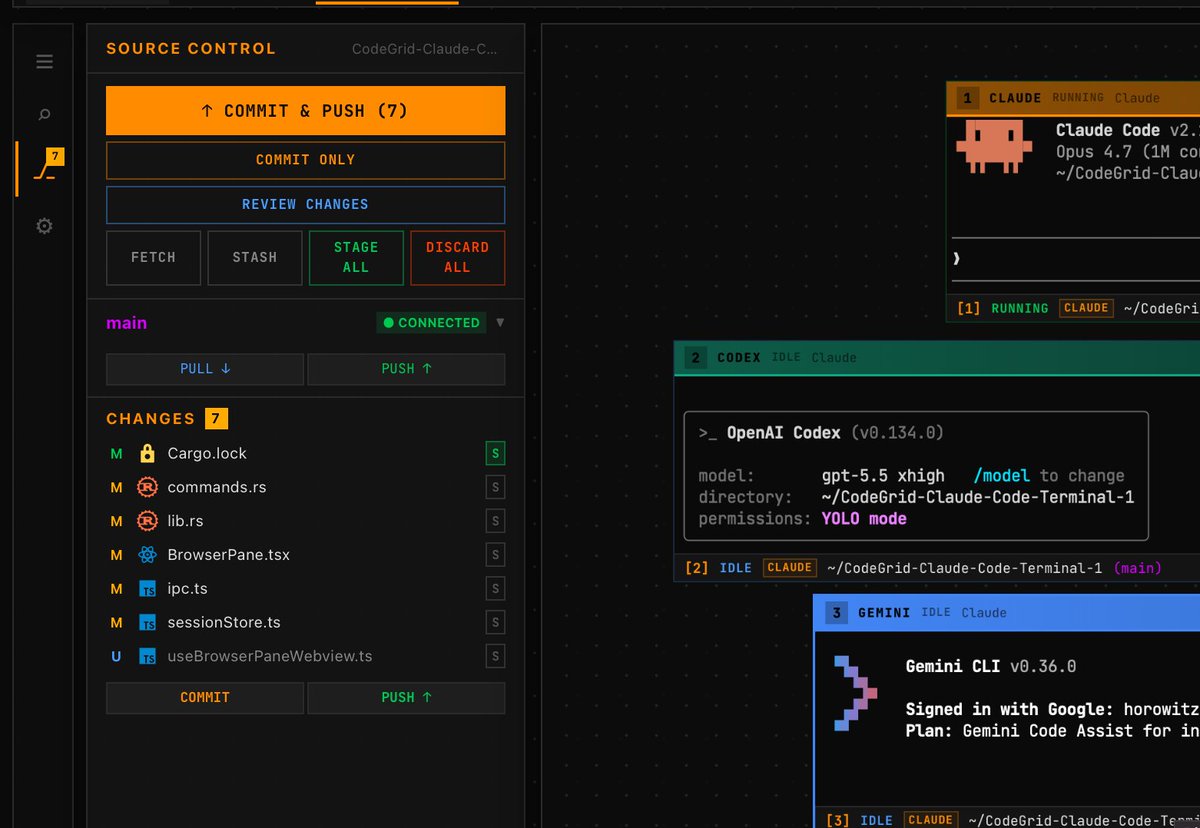This screenshot has width=1200, height=828.
Task: Click the TypeScript icon beside sessionStore.ts
Action: [x=148, y=623]
